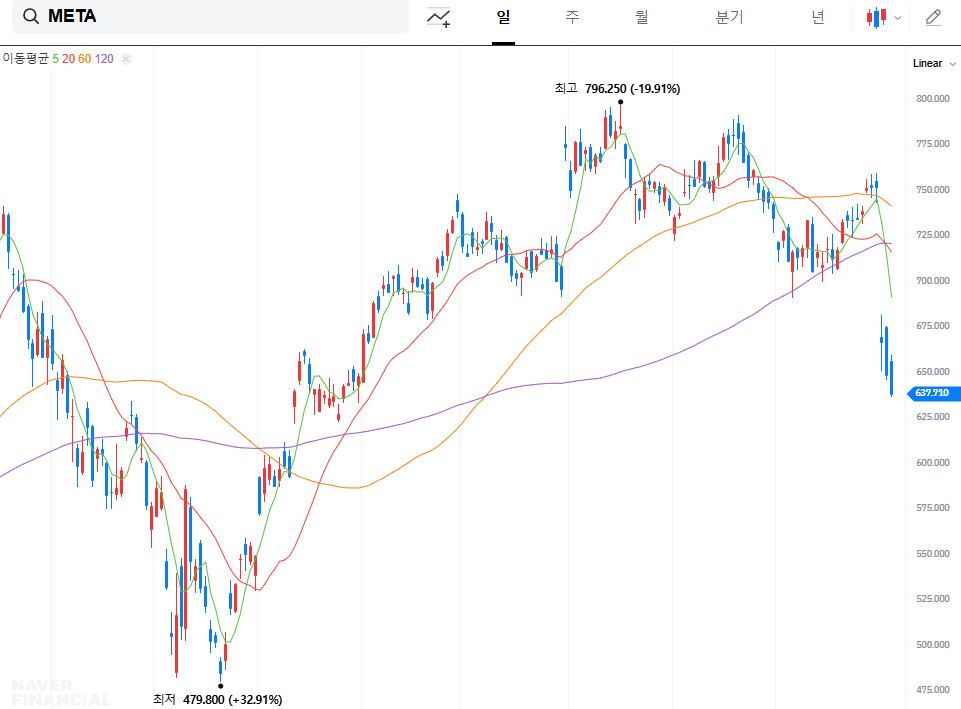Switch to the 월 (monthly) tab
The image size is (961, 709).
coord(641,17)
